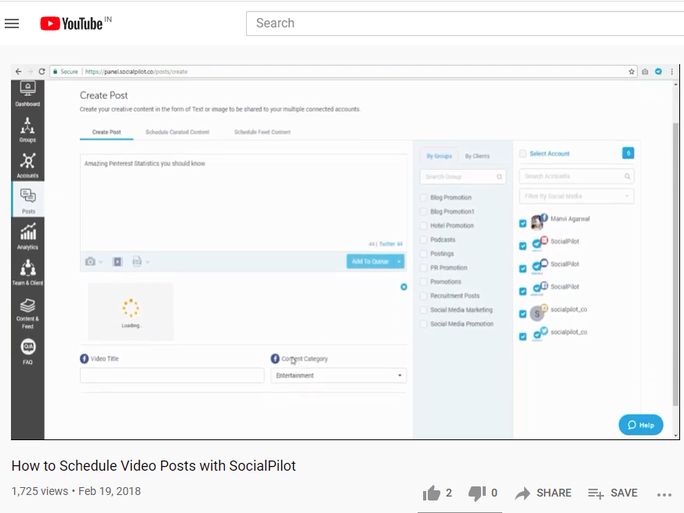Check the Social Media Promotion group

[x=423, y=324]
